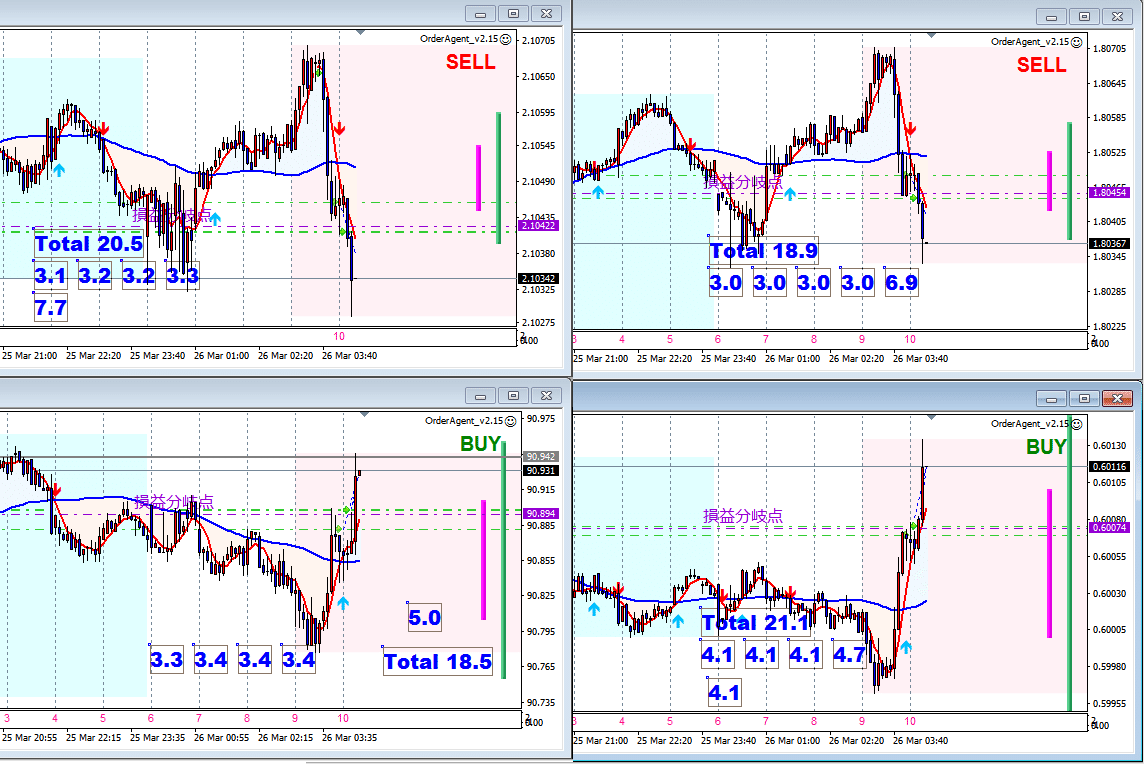Click the magenta vertical bar on top-right chart
Viewport: 1145px width, 765px height.
point(1048,182)
